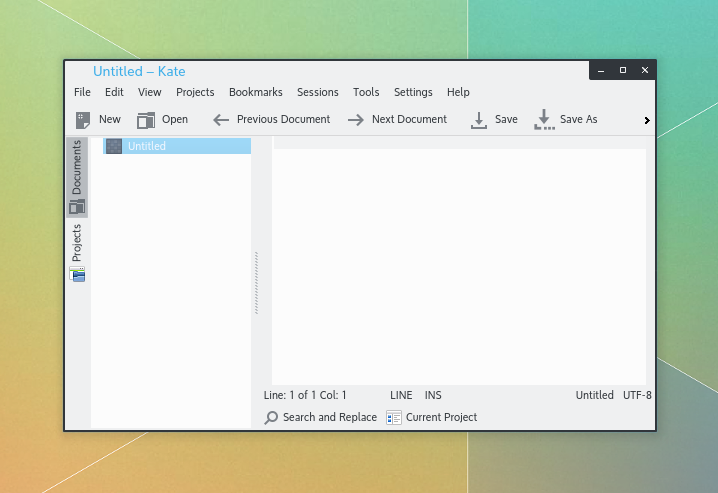Click the New document icon

(83, 120)
